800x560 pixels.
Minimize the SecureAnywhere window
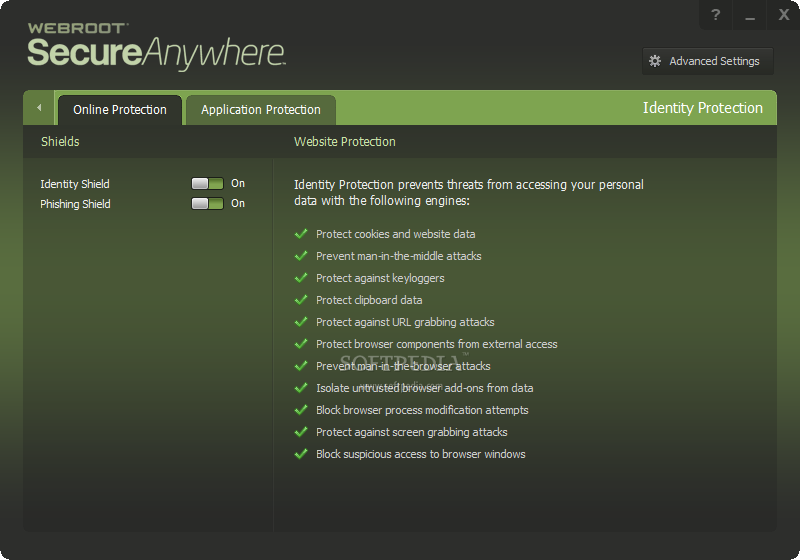click(x=749, y=15)
